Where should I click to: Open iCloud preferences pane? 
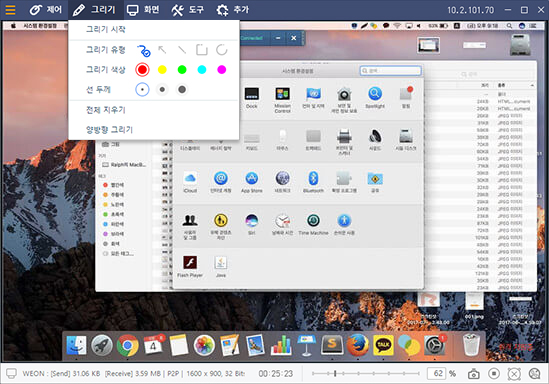(190, 182)
